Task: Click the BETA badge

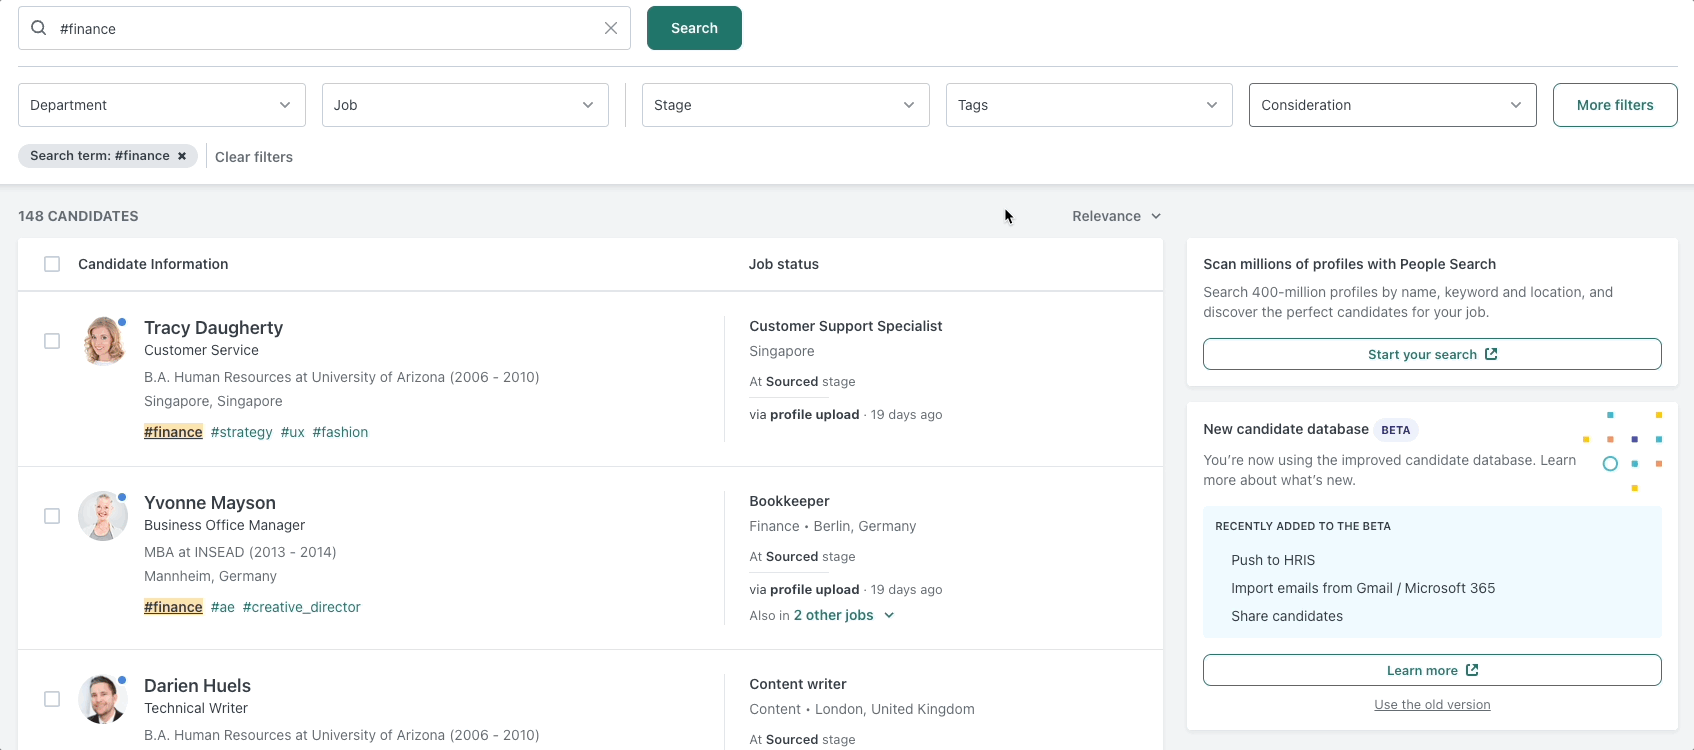Action: click(1396, 430)
